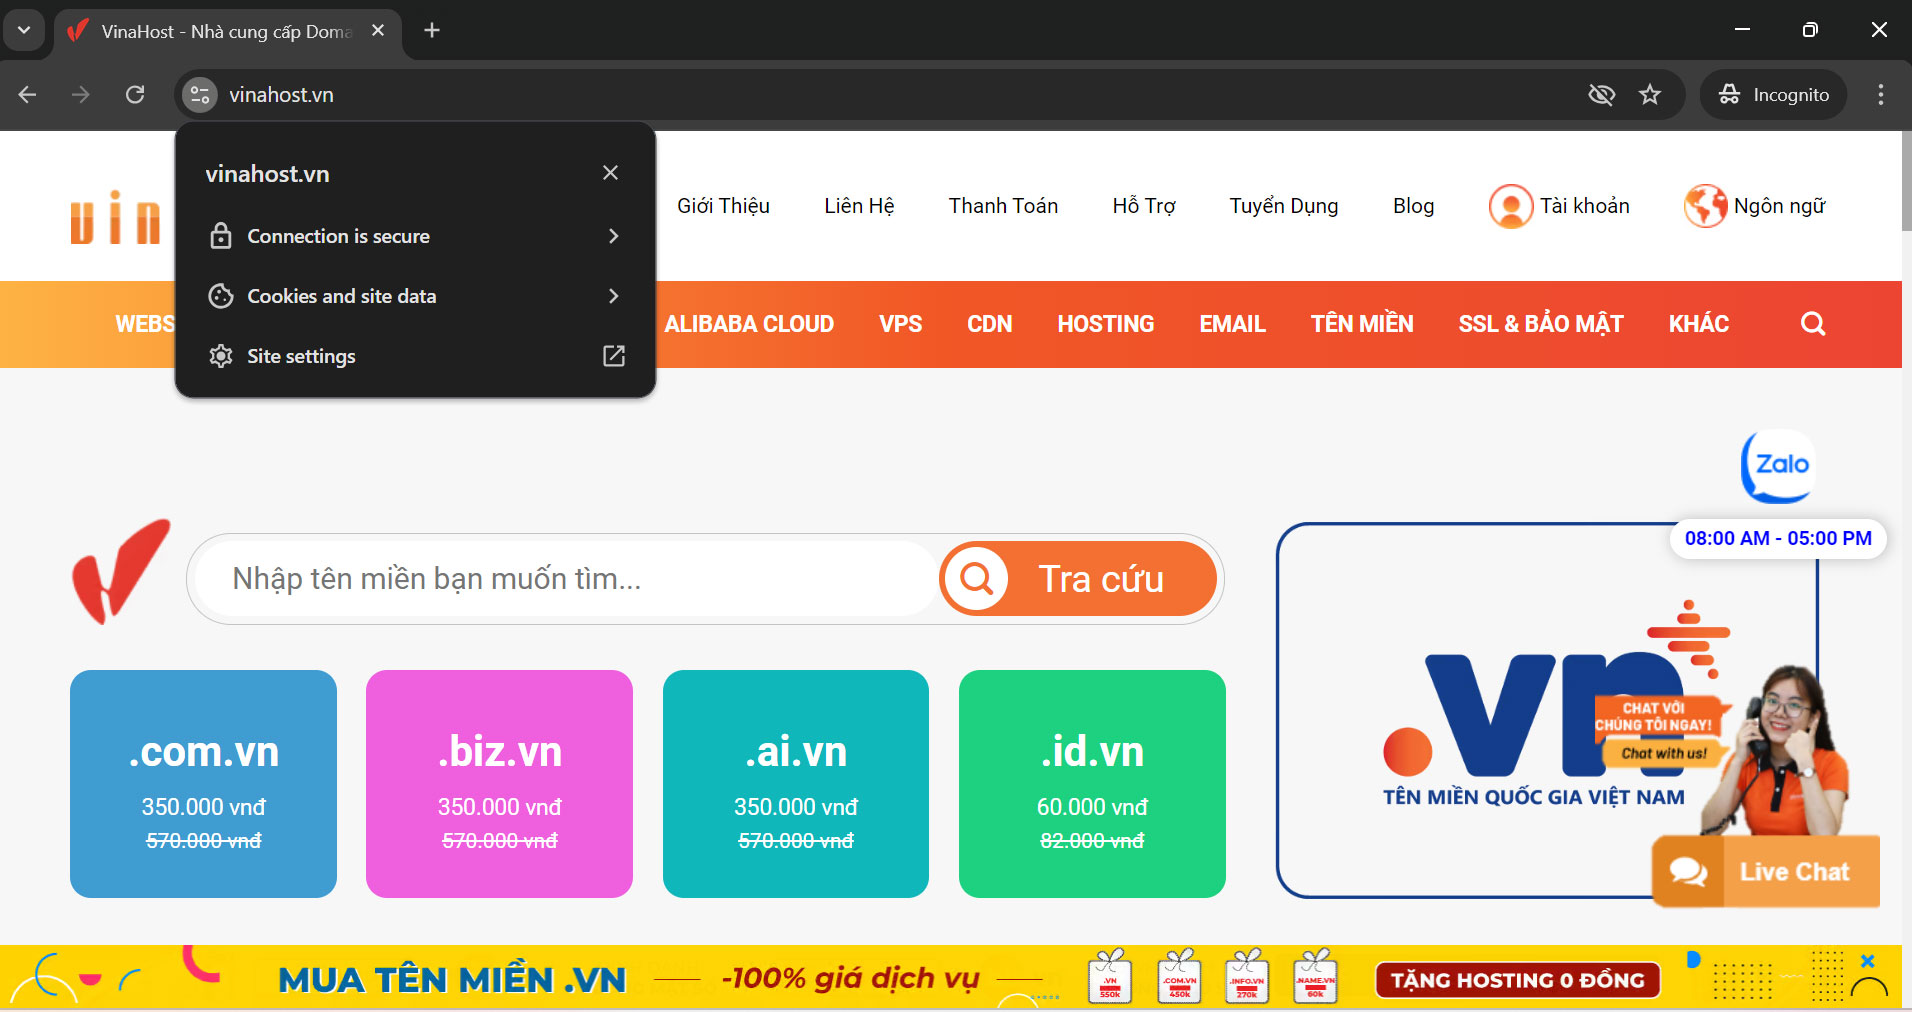Screen dimensions: 1912x1012
Task: Close the yellow promo banner
Action: click(x=1867, y=961)
